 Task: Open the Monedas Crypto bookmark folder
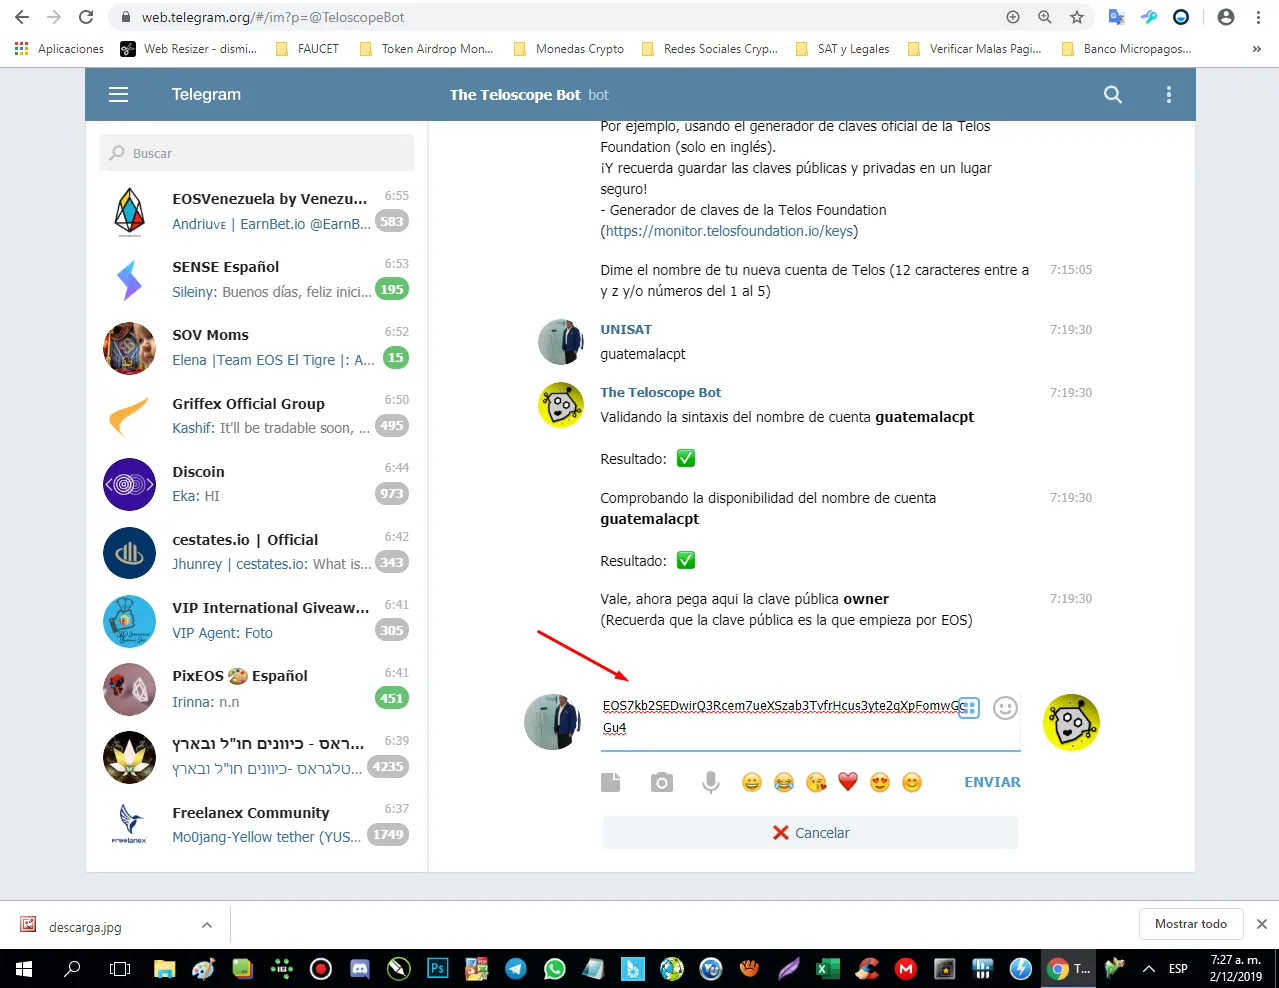coord(568,48)
